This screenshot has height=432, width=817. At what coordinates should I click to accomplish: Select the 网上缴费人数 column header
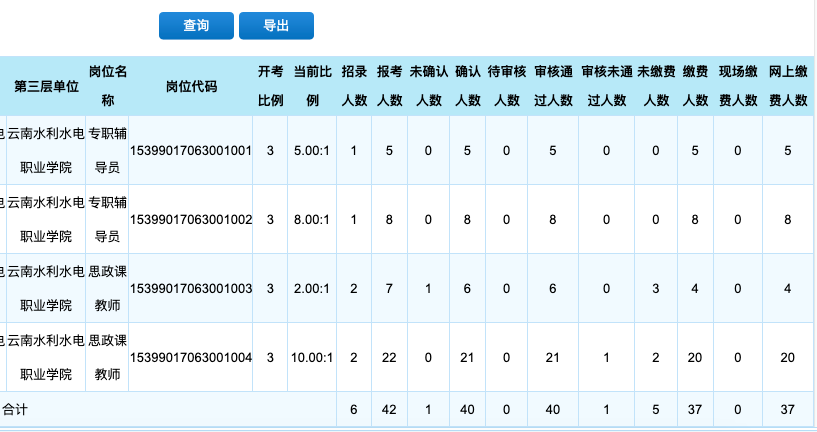(x=788, y=86)
